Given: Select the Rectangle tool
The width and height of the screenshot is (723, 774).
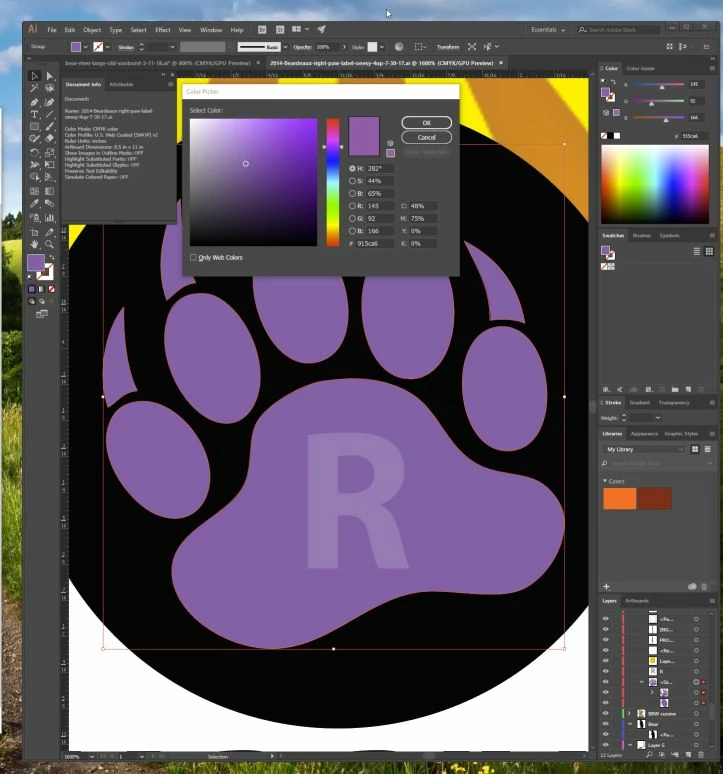Looking at the screenshot, I should click(x=35, y=126).
